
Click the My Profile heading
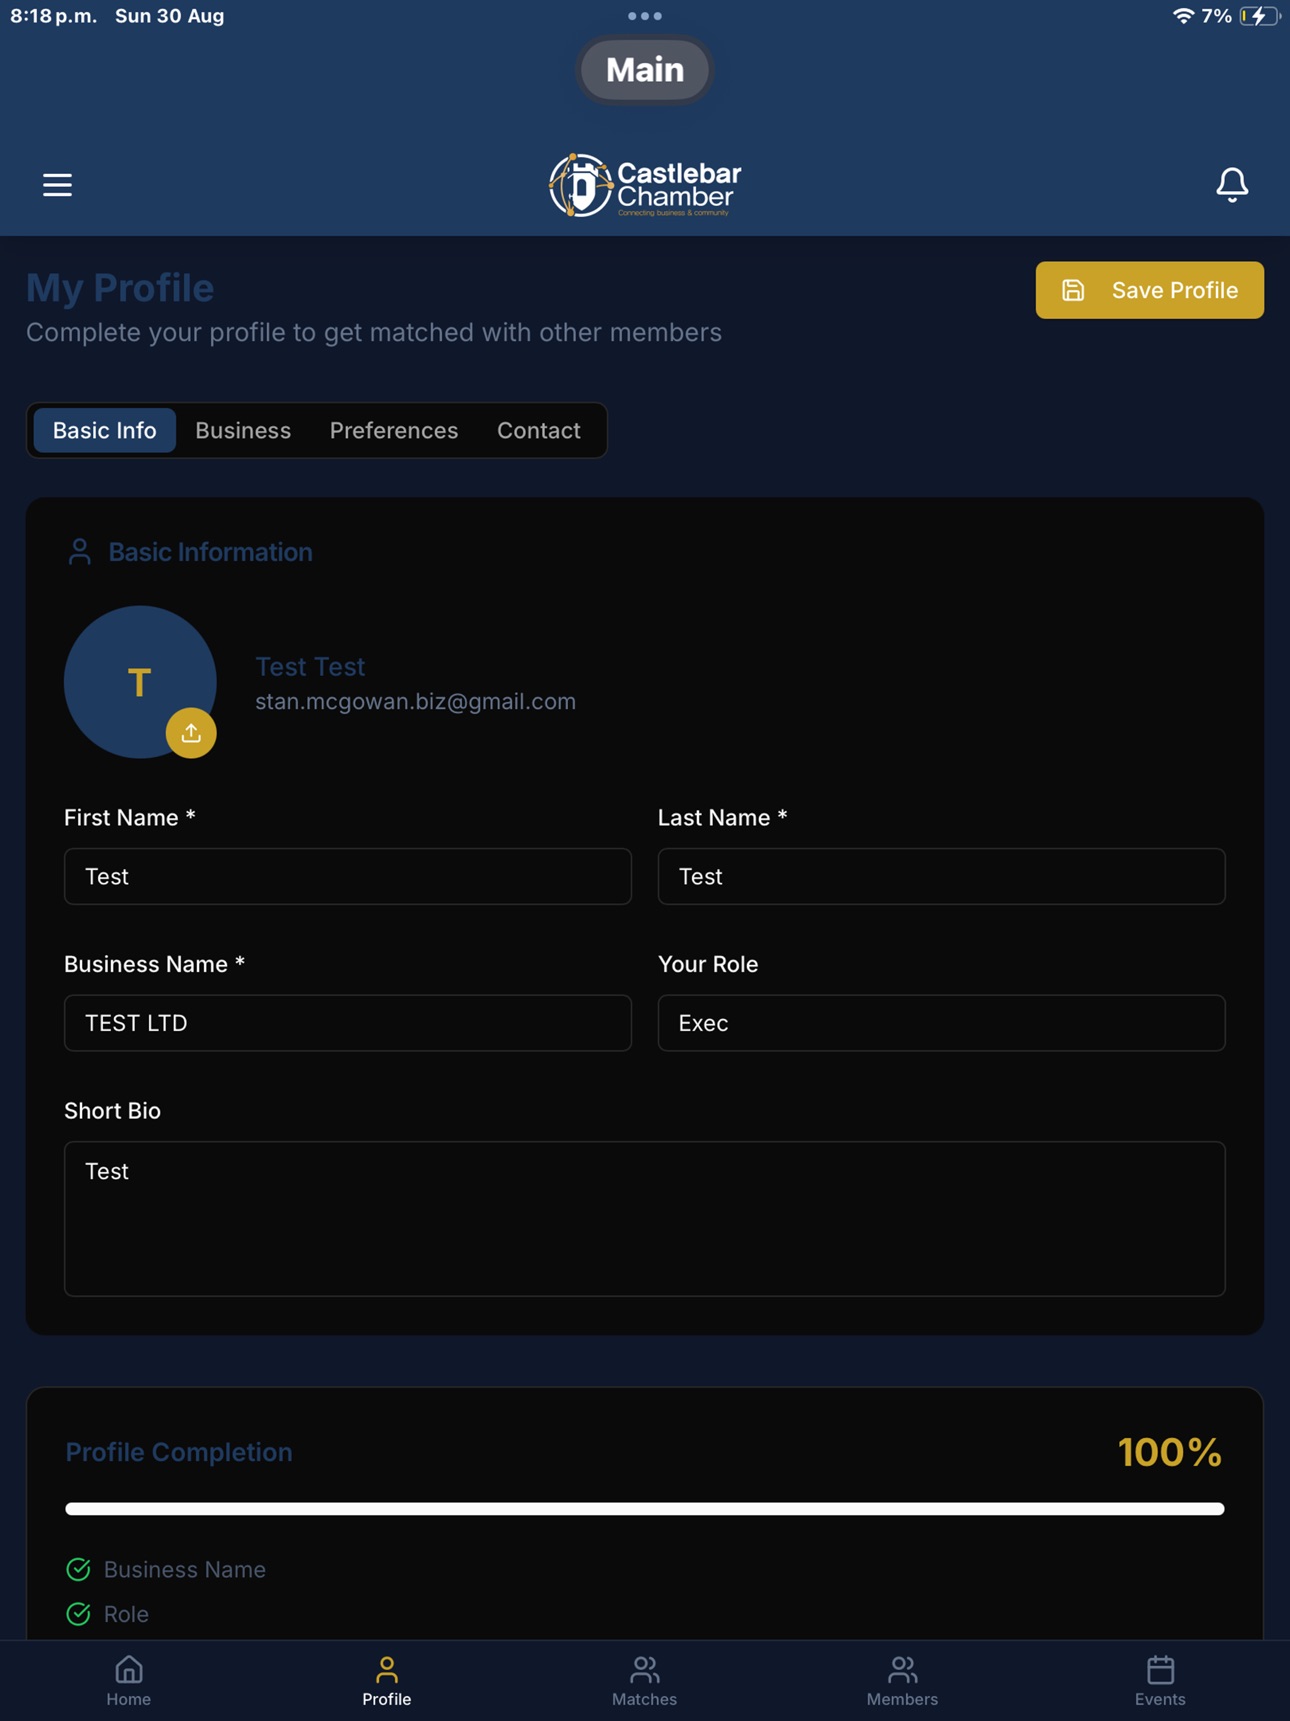(120, 288)
